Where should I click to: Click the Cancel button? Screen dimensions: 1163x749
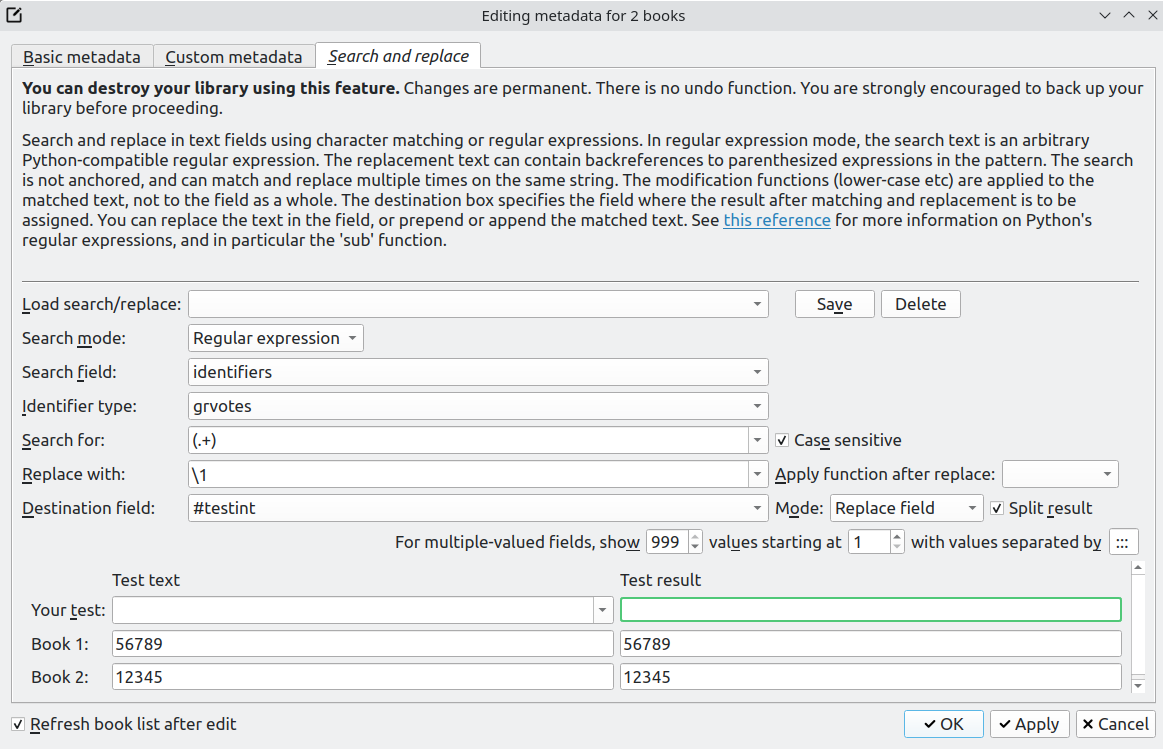pos(1115,724)
